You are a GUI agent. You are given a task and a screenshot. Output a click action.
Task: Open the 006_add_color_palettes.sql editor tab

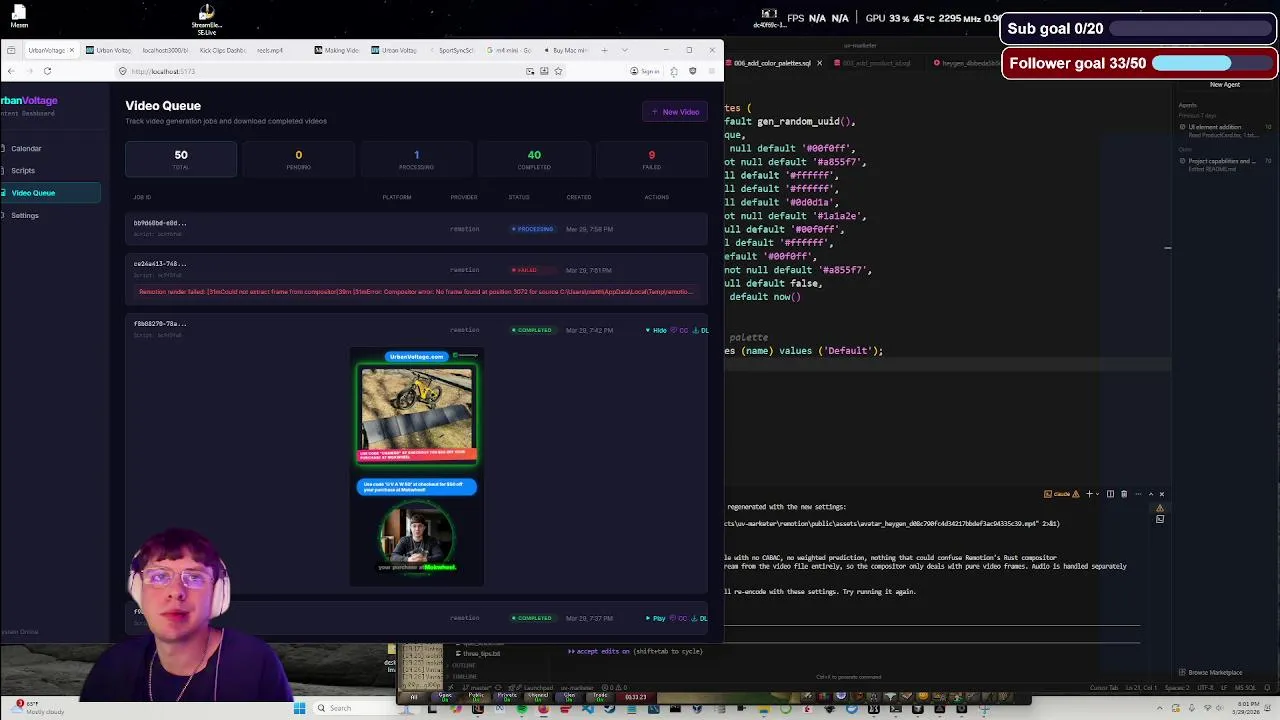point(771,63)
